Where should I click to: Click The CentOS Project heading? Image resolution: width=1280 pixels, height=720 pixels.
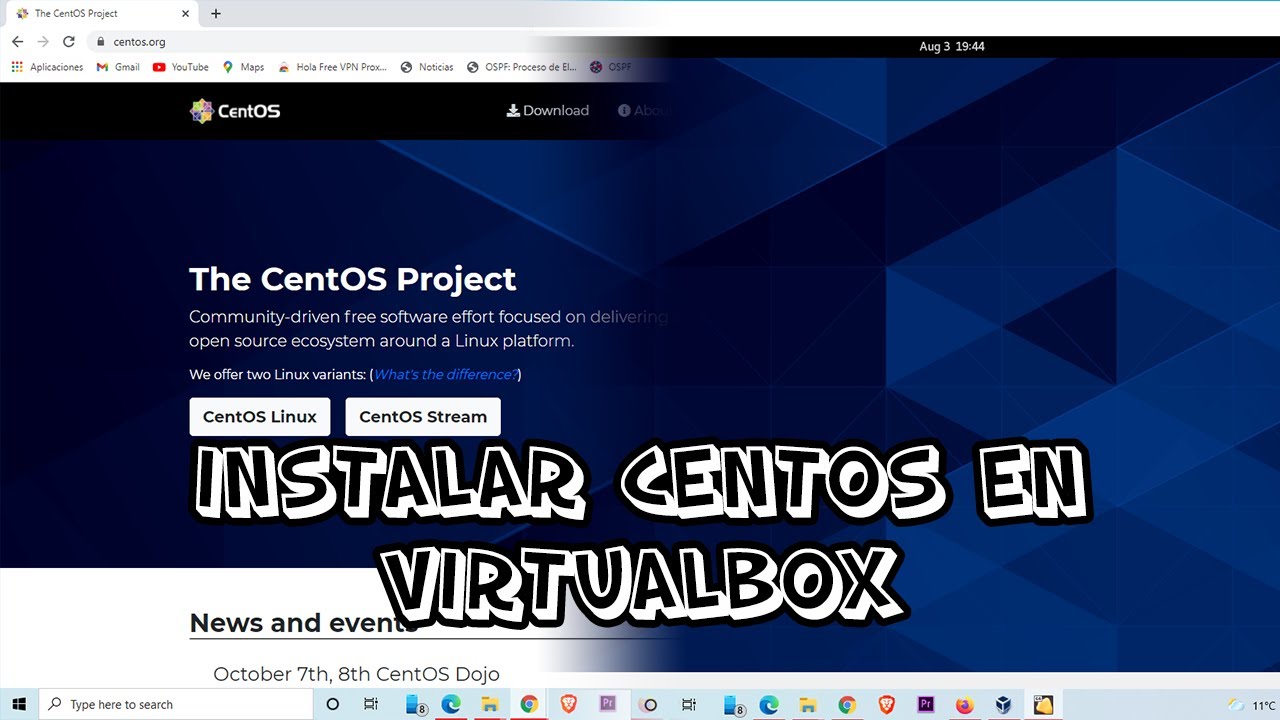(353, 279)
